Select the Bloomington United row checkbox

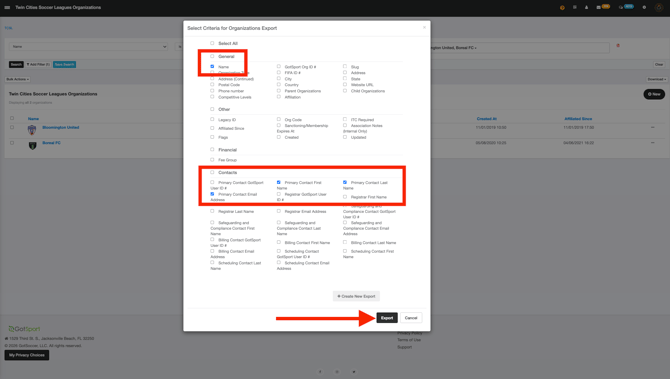click(x=12, y=127)
